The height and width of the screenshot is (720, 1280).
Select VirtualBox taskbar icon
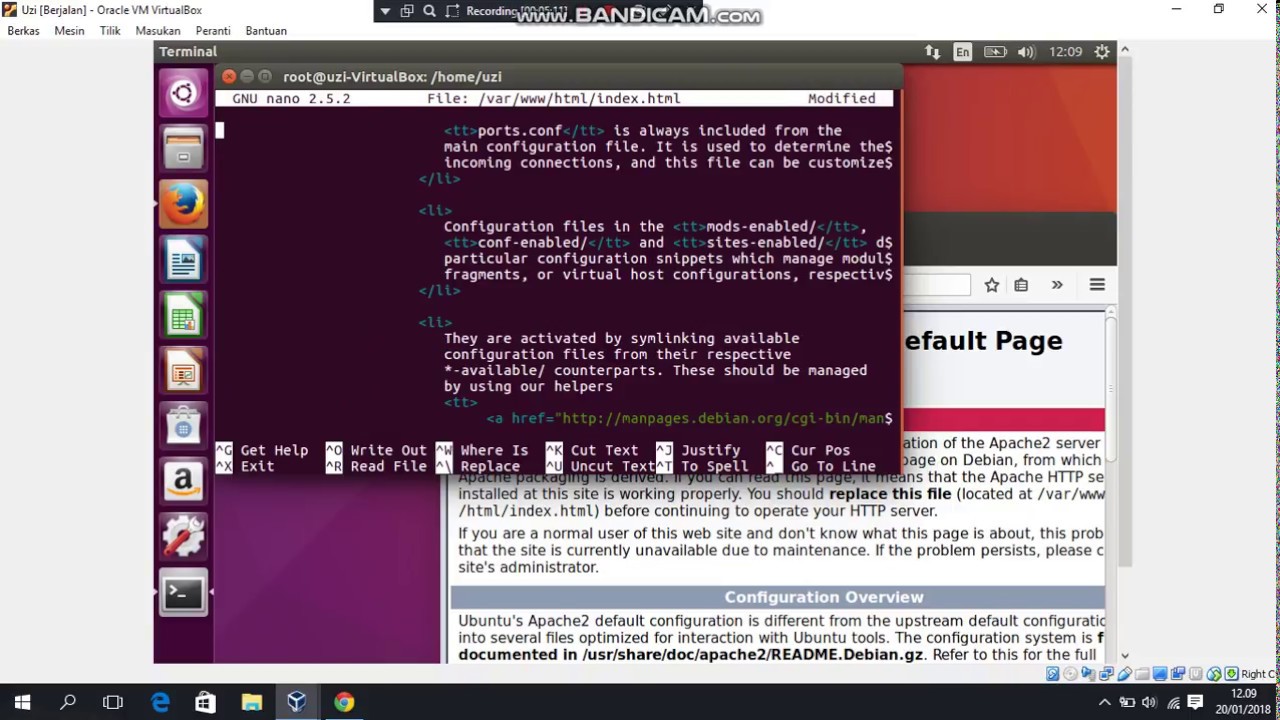297,702
